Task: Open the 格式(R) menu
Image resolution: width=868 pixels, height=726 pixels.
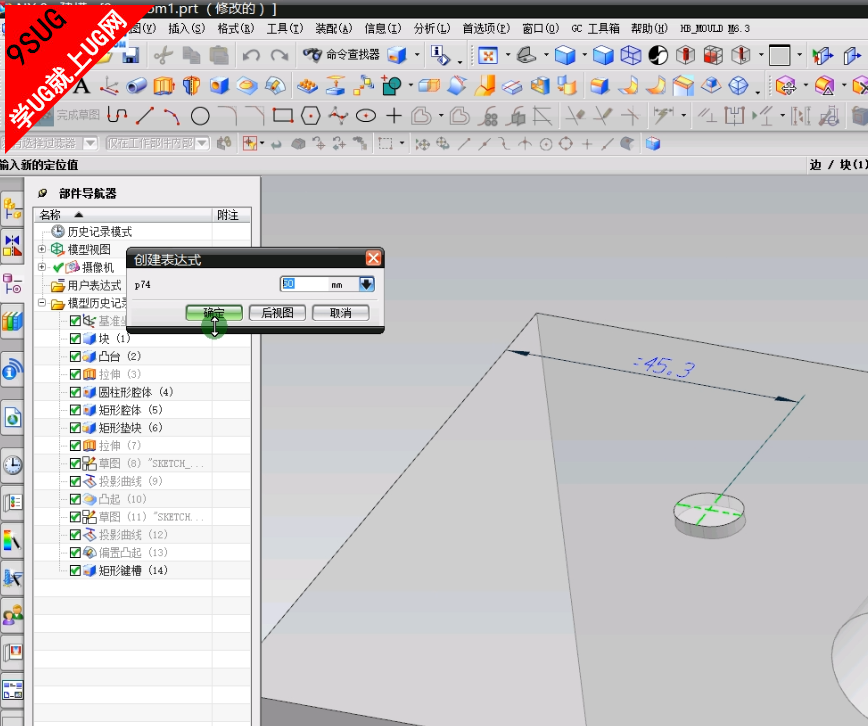Action: coord(236,29)
